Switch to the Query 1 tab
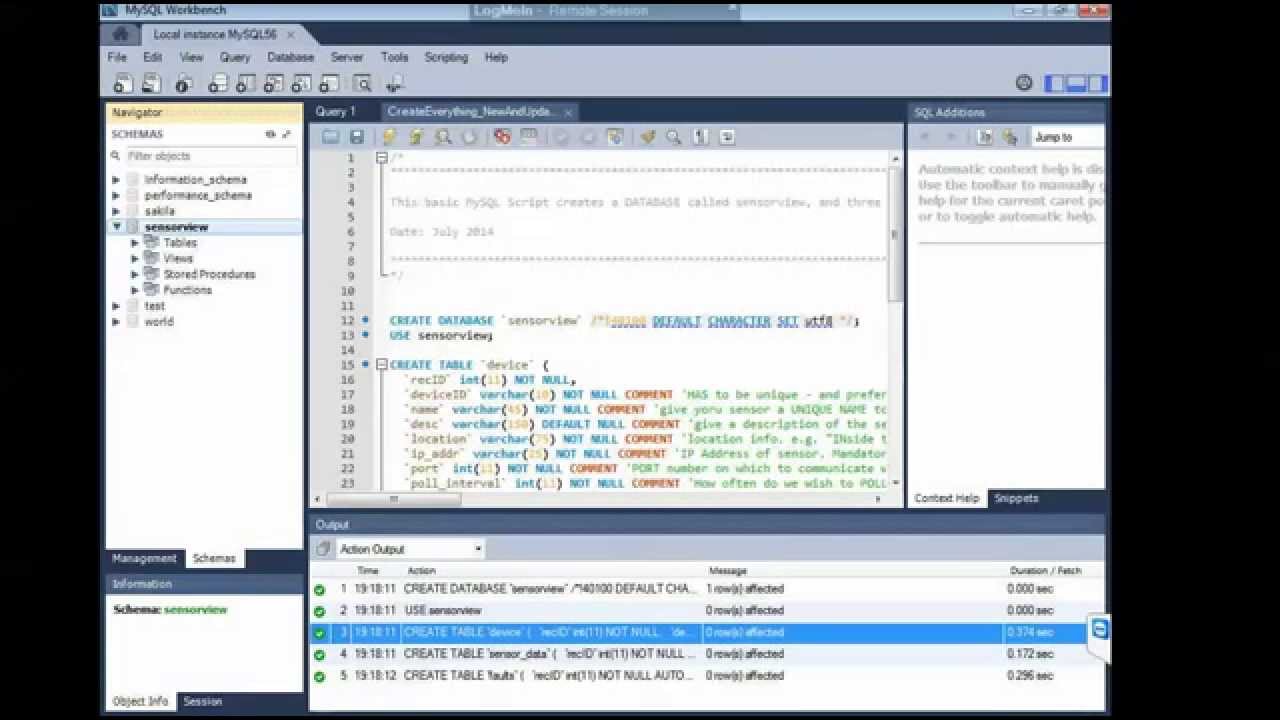Image resolution: width=1280 pixels, height=720 pixels. 335,112
